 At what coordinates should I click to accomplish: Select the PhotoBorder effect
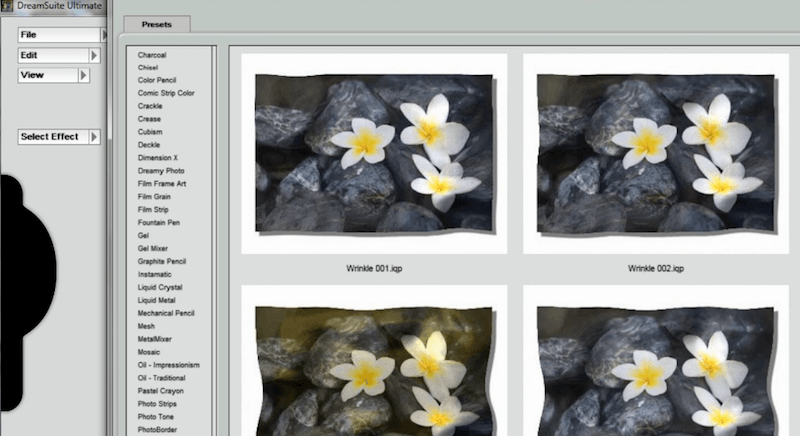pos(157,430)
